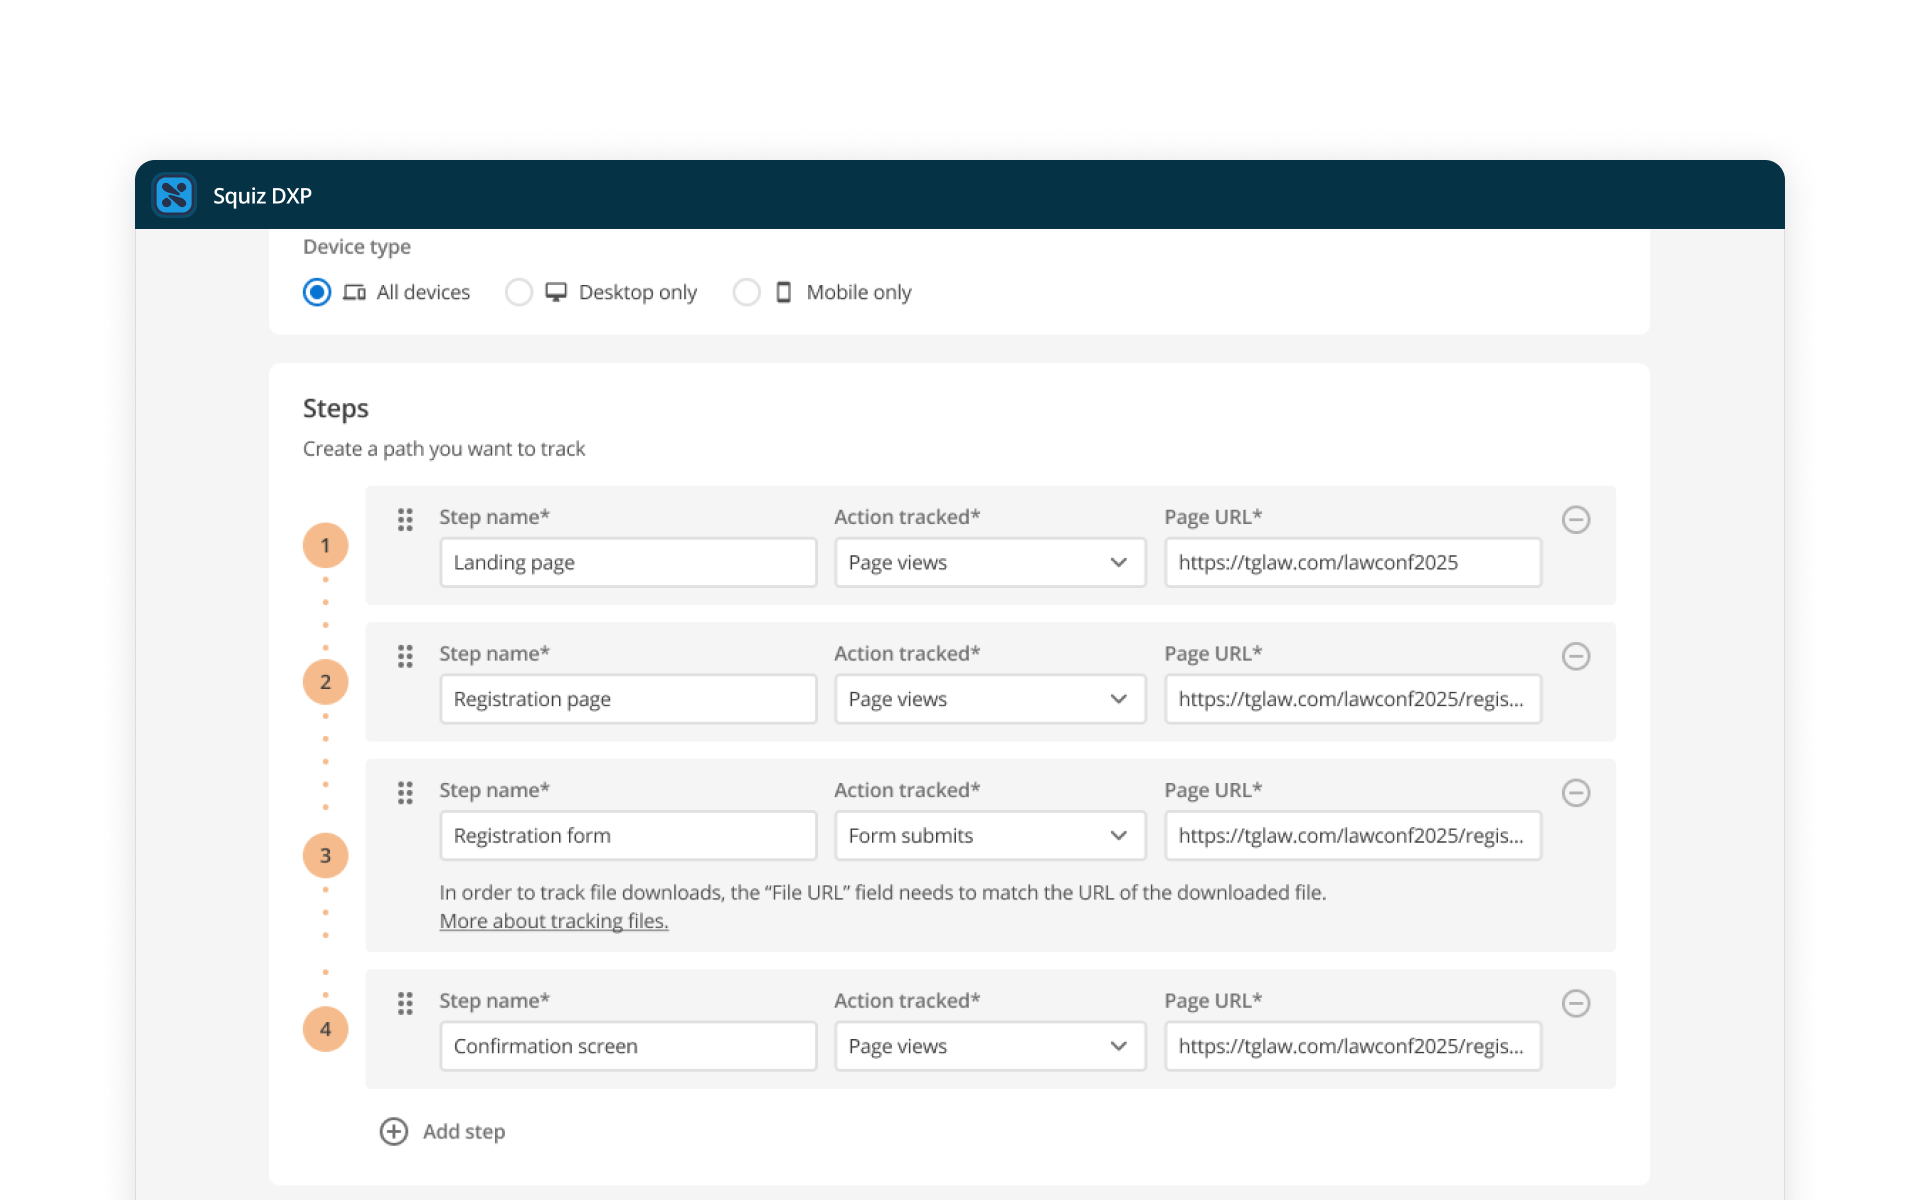Open the Form submits action dropdown
Viewport: 1920px width, 1200px height.
click(x=990, y=835)
